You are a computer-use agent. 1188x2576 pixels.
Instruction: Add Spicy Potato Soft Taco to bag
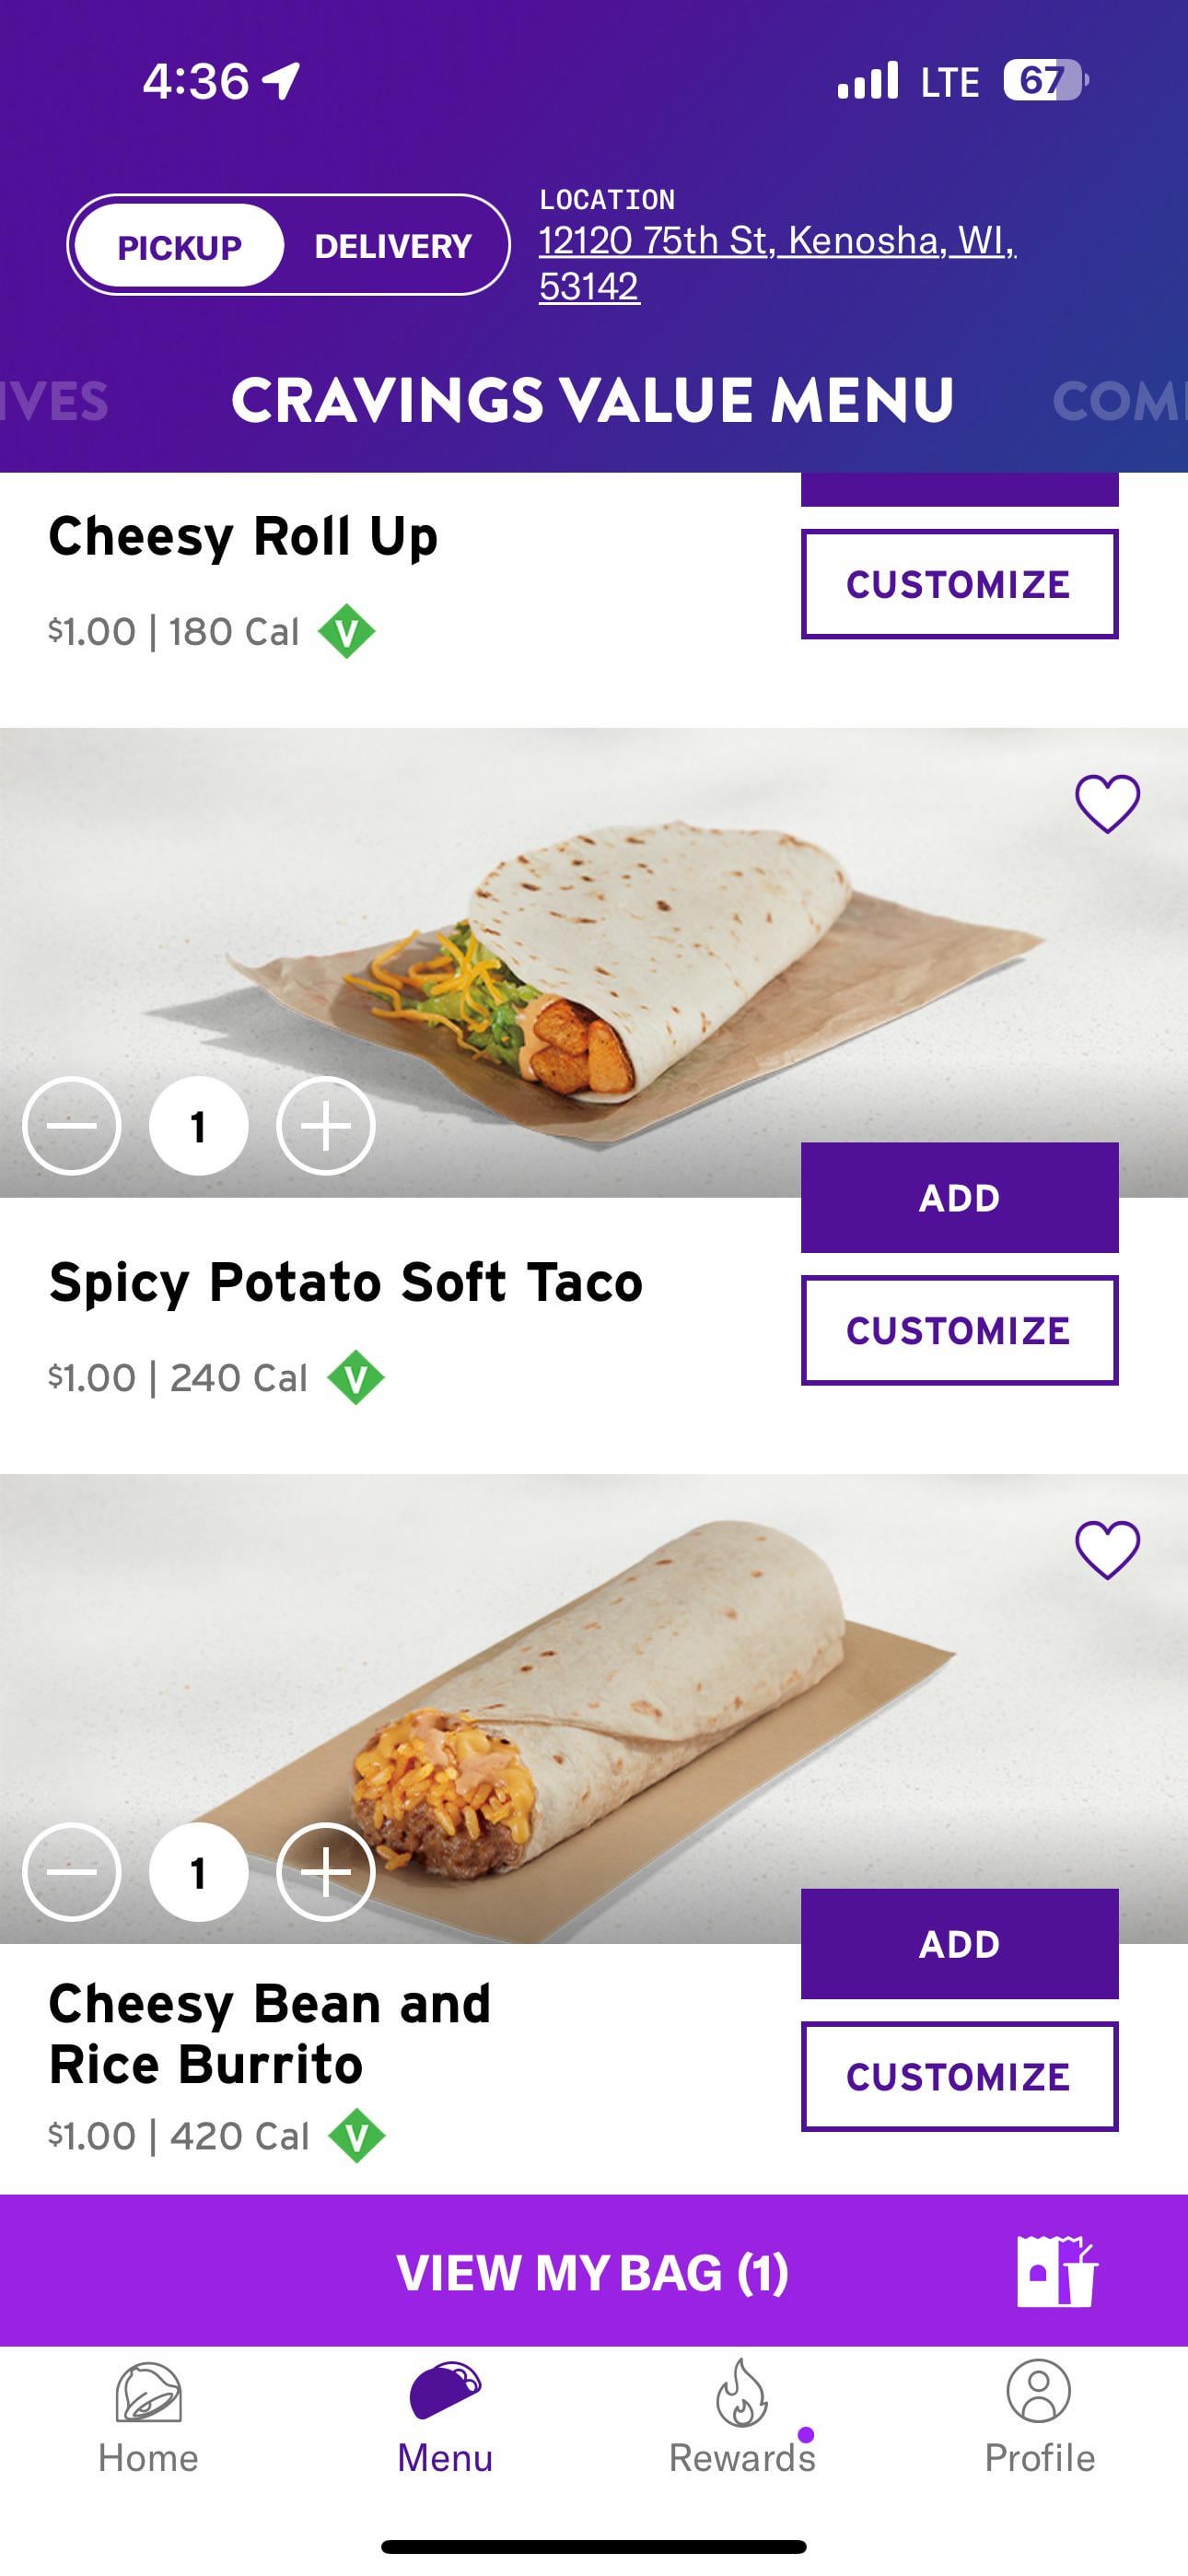pos(959,1197)
